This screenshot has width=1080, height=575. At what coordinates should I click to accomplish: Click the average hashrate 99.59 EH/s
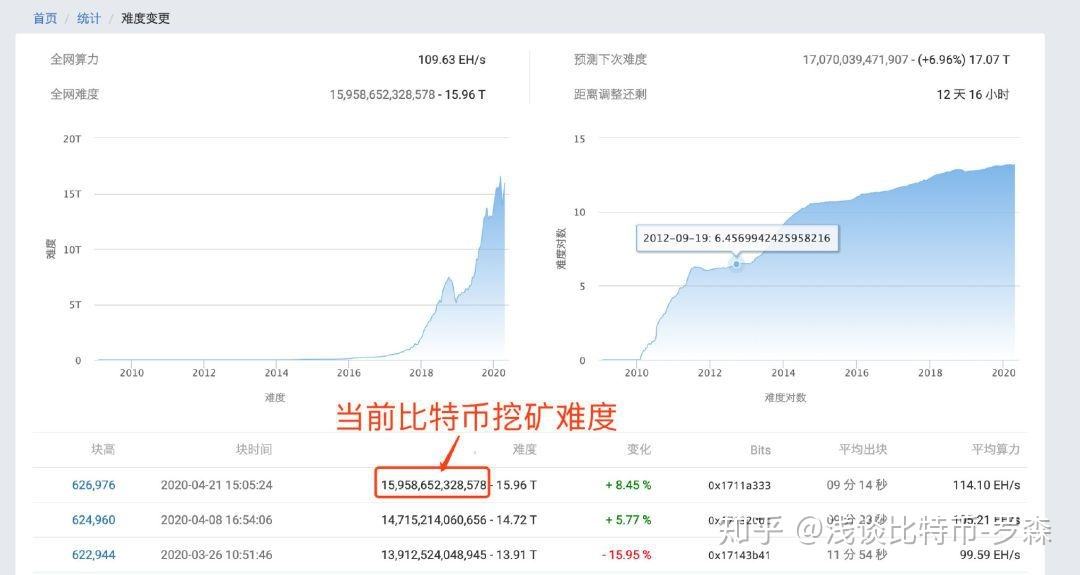(x=990, y=555)
